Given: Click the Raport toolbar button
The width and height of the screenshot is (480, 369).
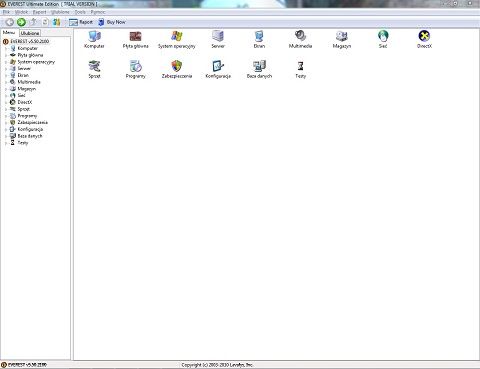Looking at the screenshot, I should [x=81, y=22].
